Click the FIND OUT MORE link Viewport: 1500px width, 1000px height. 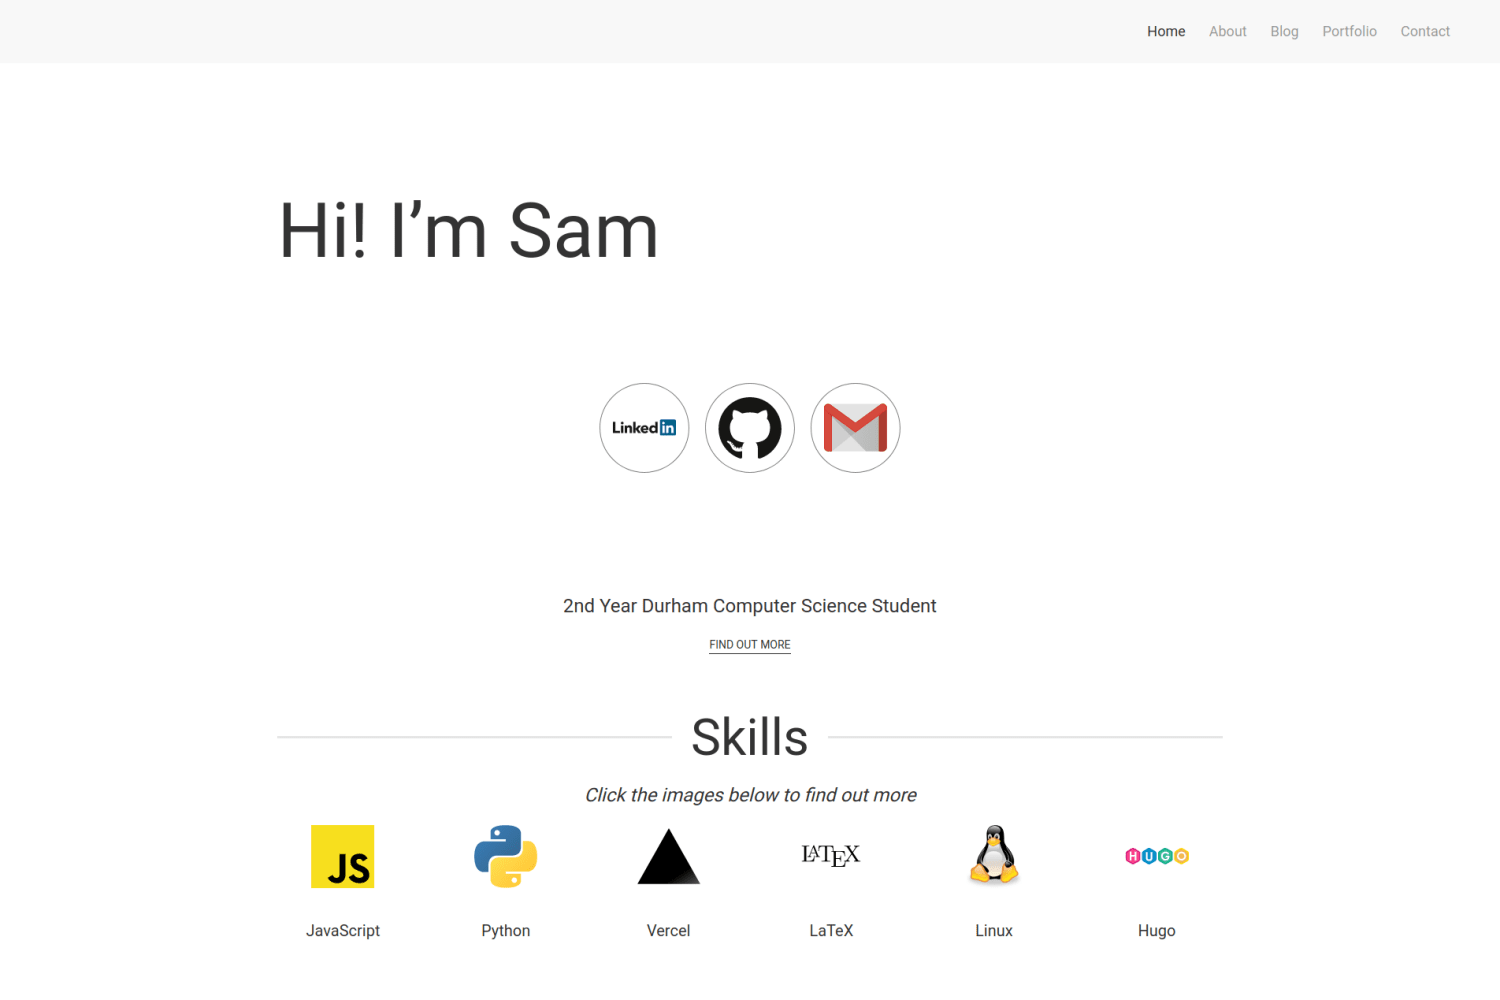[x=749, y=644]
